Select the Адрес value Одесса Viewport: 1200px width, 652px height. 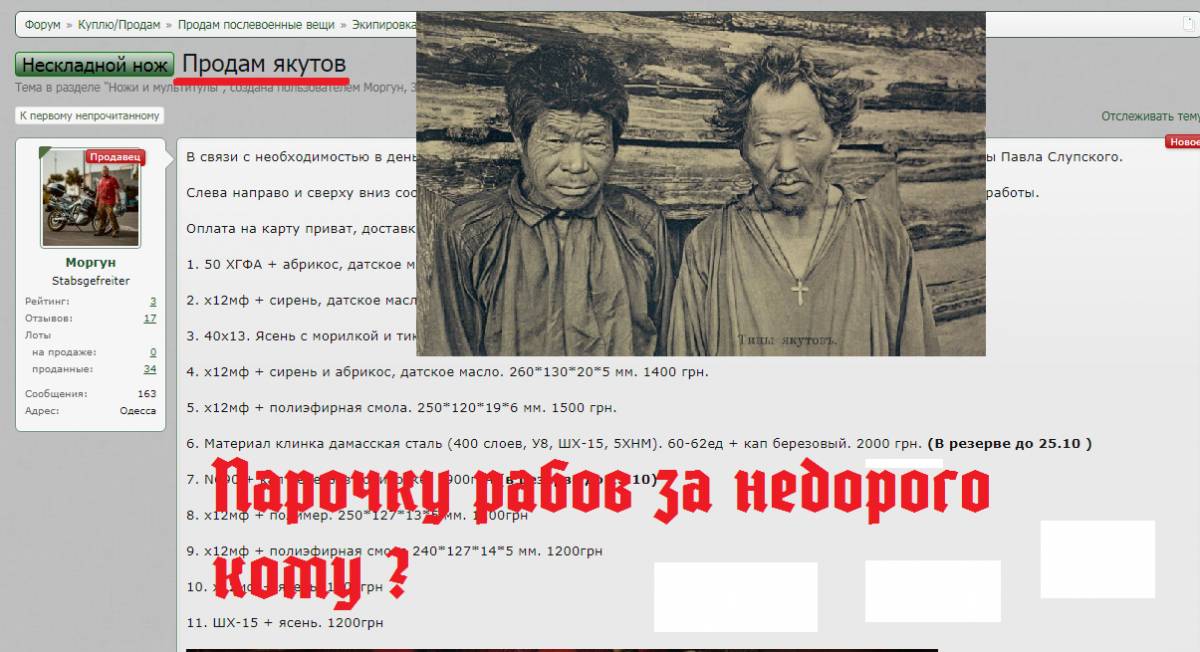[138, 411]
